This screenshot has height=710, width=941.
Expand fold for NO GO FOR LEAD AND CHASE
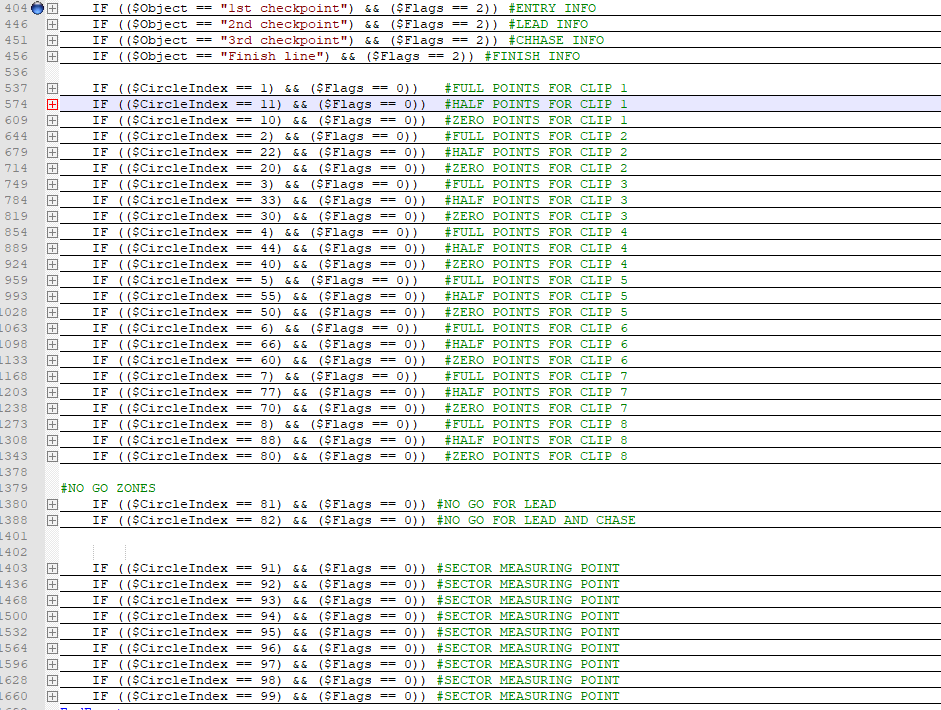(x=52, y=520)
